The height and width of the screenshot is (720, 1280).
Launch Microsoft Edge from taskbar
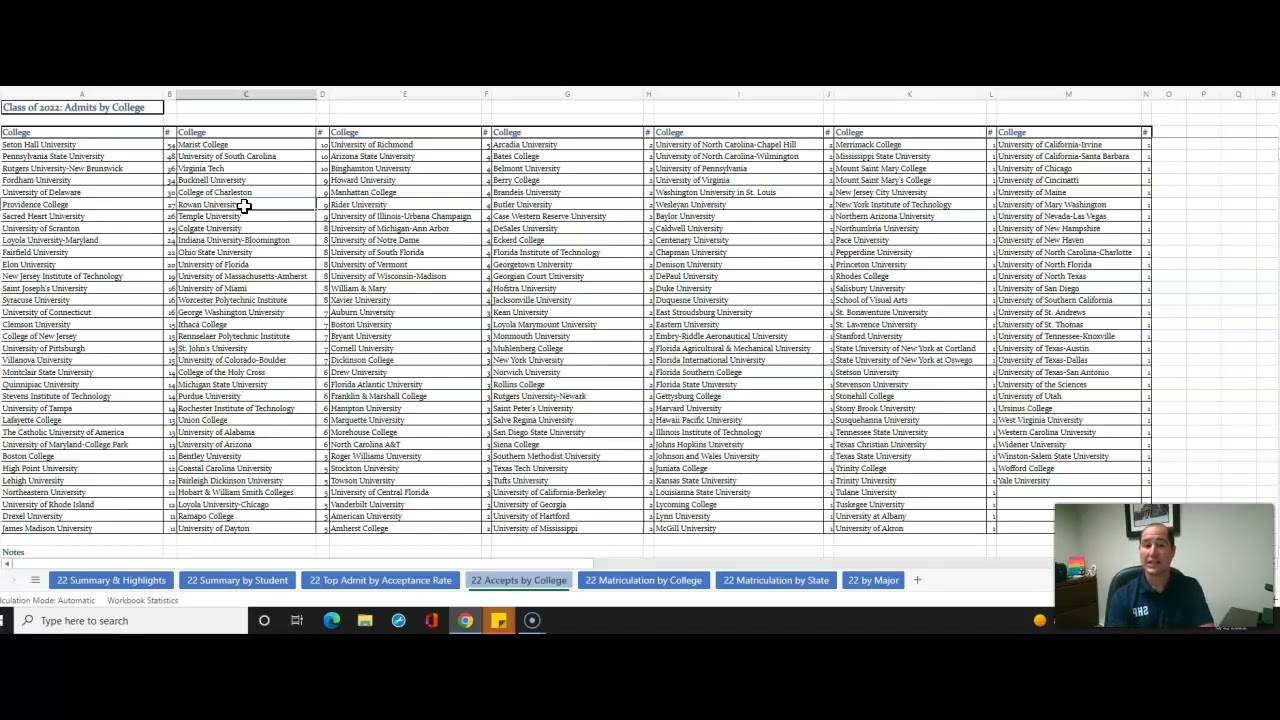coord(331,621)
